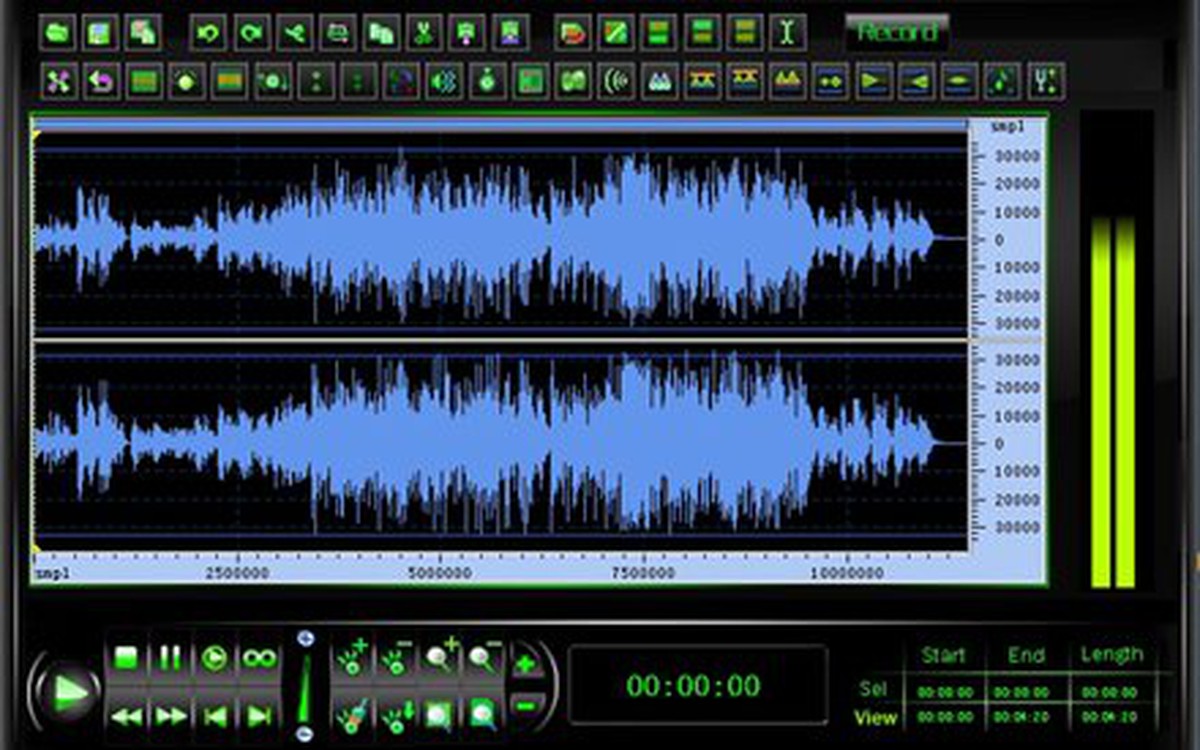
Task: Click the 5000000 mark on timeline ruler
Action: click(x=440, y=574)
